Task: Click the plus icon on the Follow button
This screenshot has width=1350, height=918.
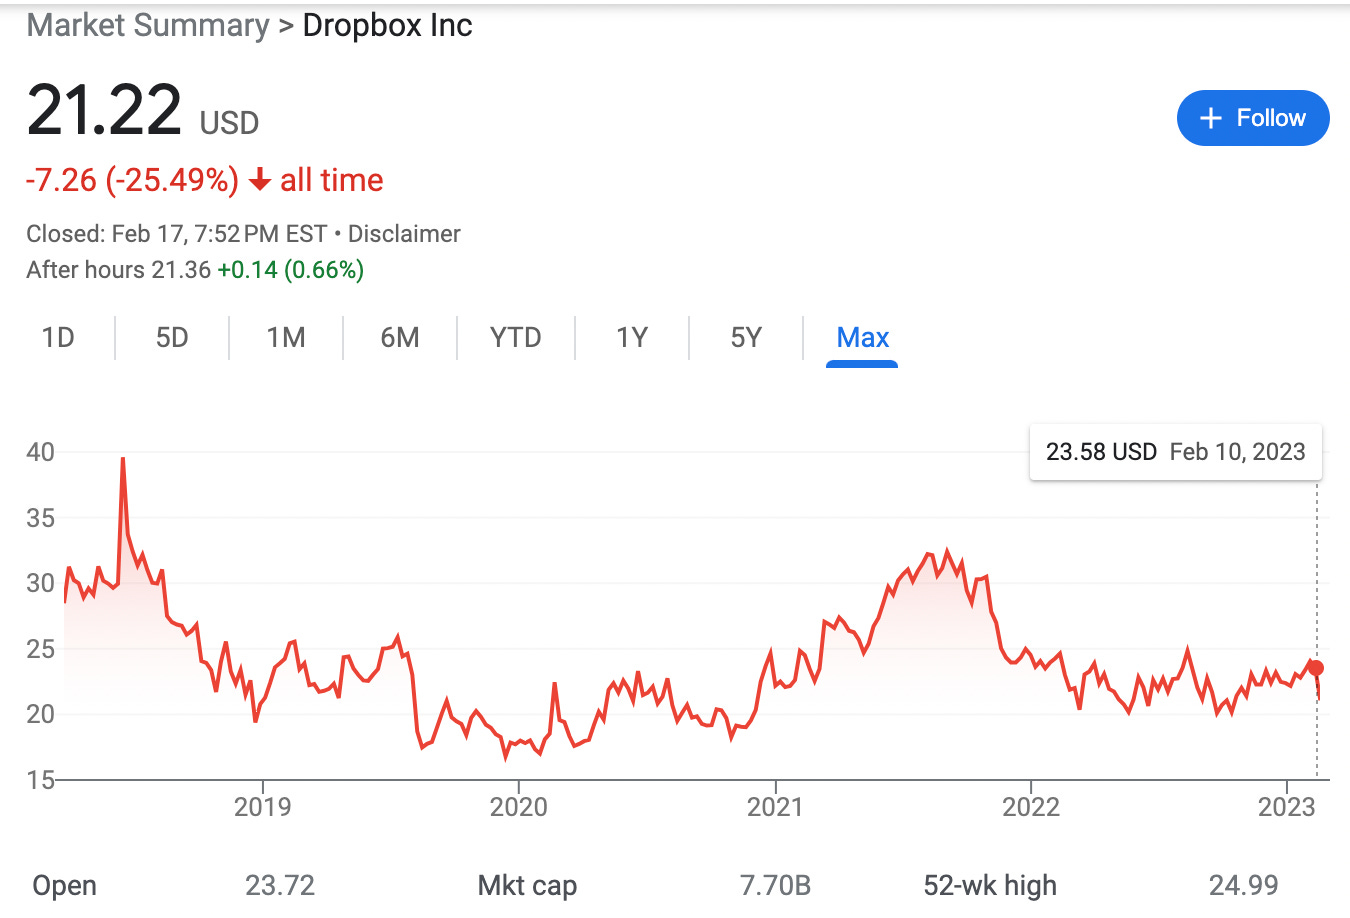Action: click(x=1210, y=117)
